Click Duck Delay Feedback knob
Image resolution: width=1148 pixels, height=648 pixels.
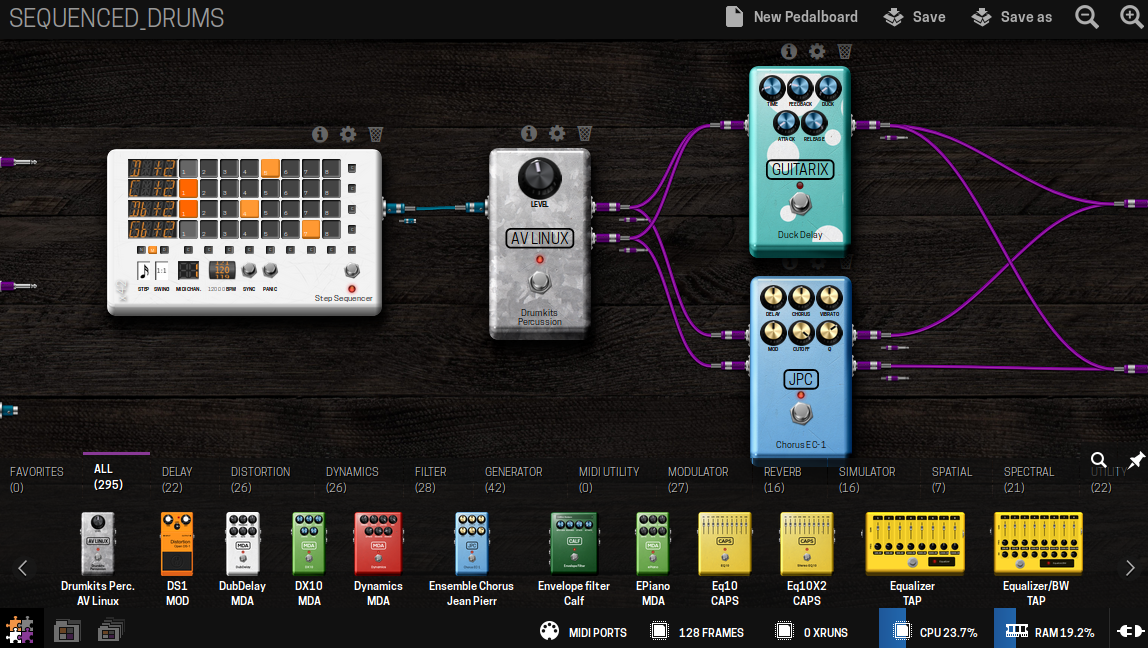pyautogui.click(x=800, y=88)
